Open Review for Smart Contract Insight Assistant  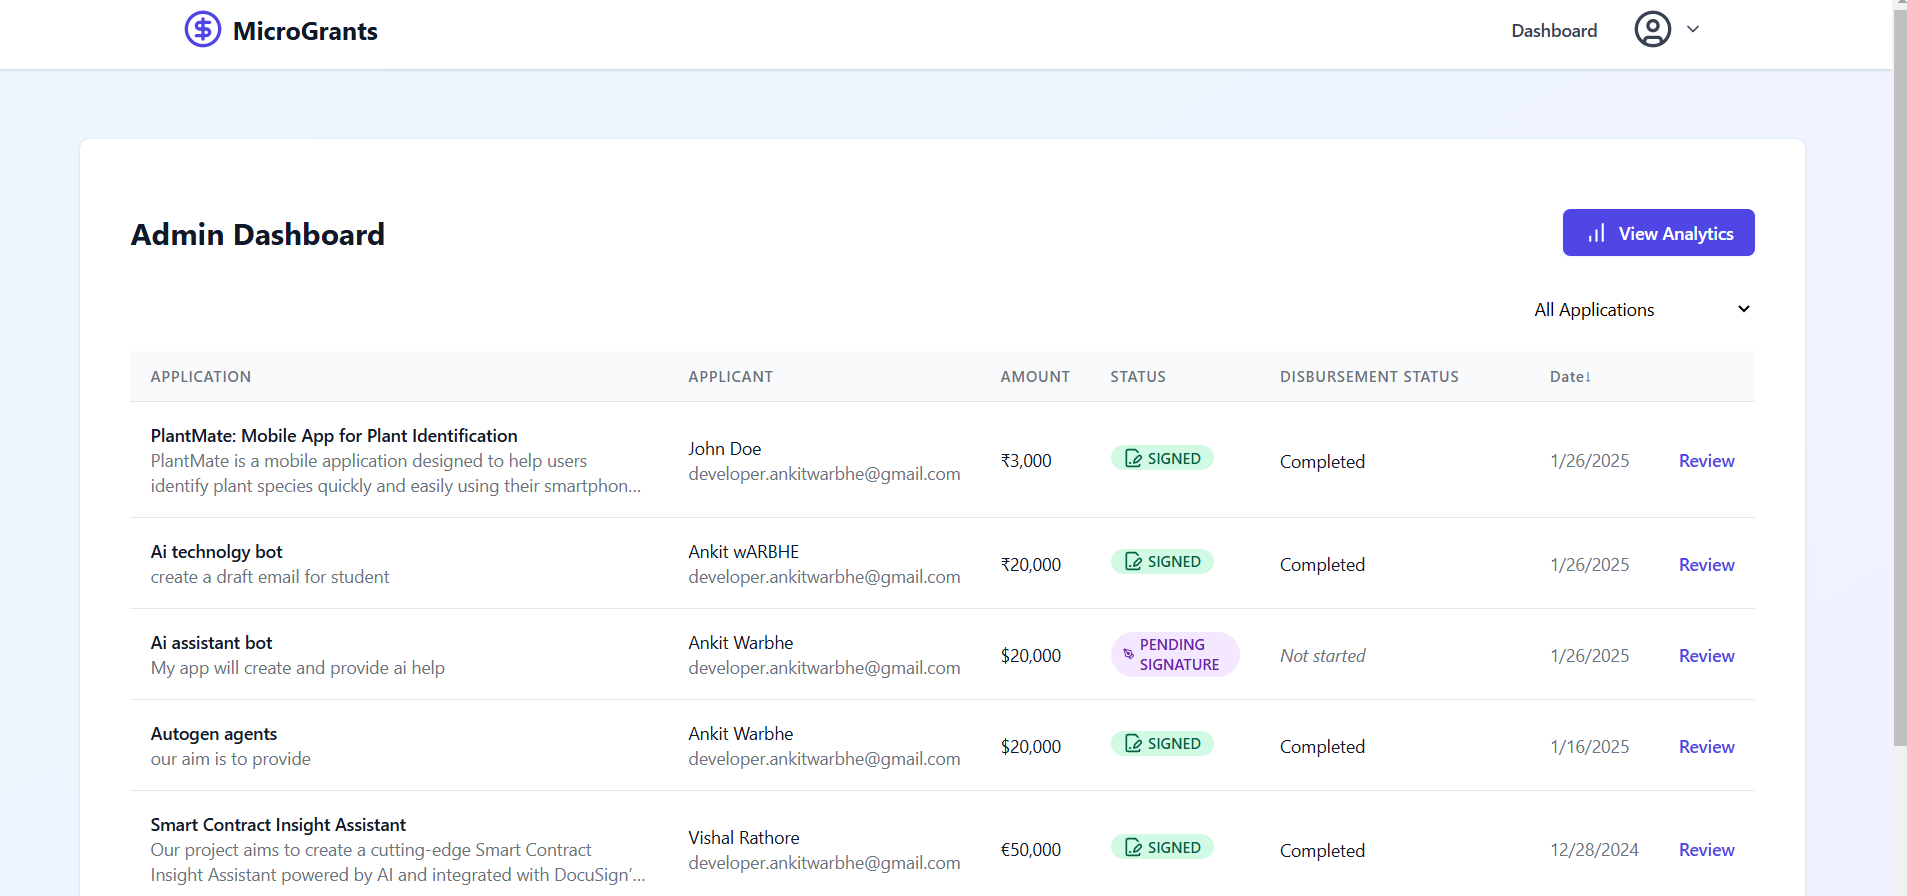1706,850
